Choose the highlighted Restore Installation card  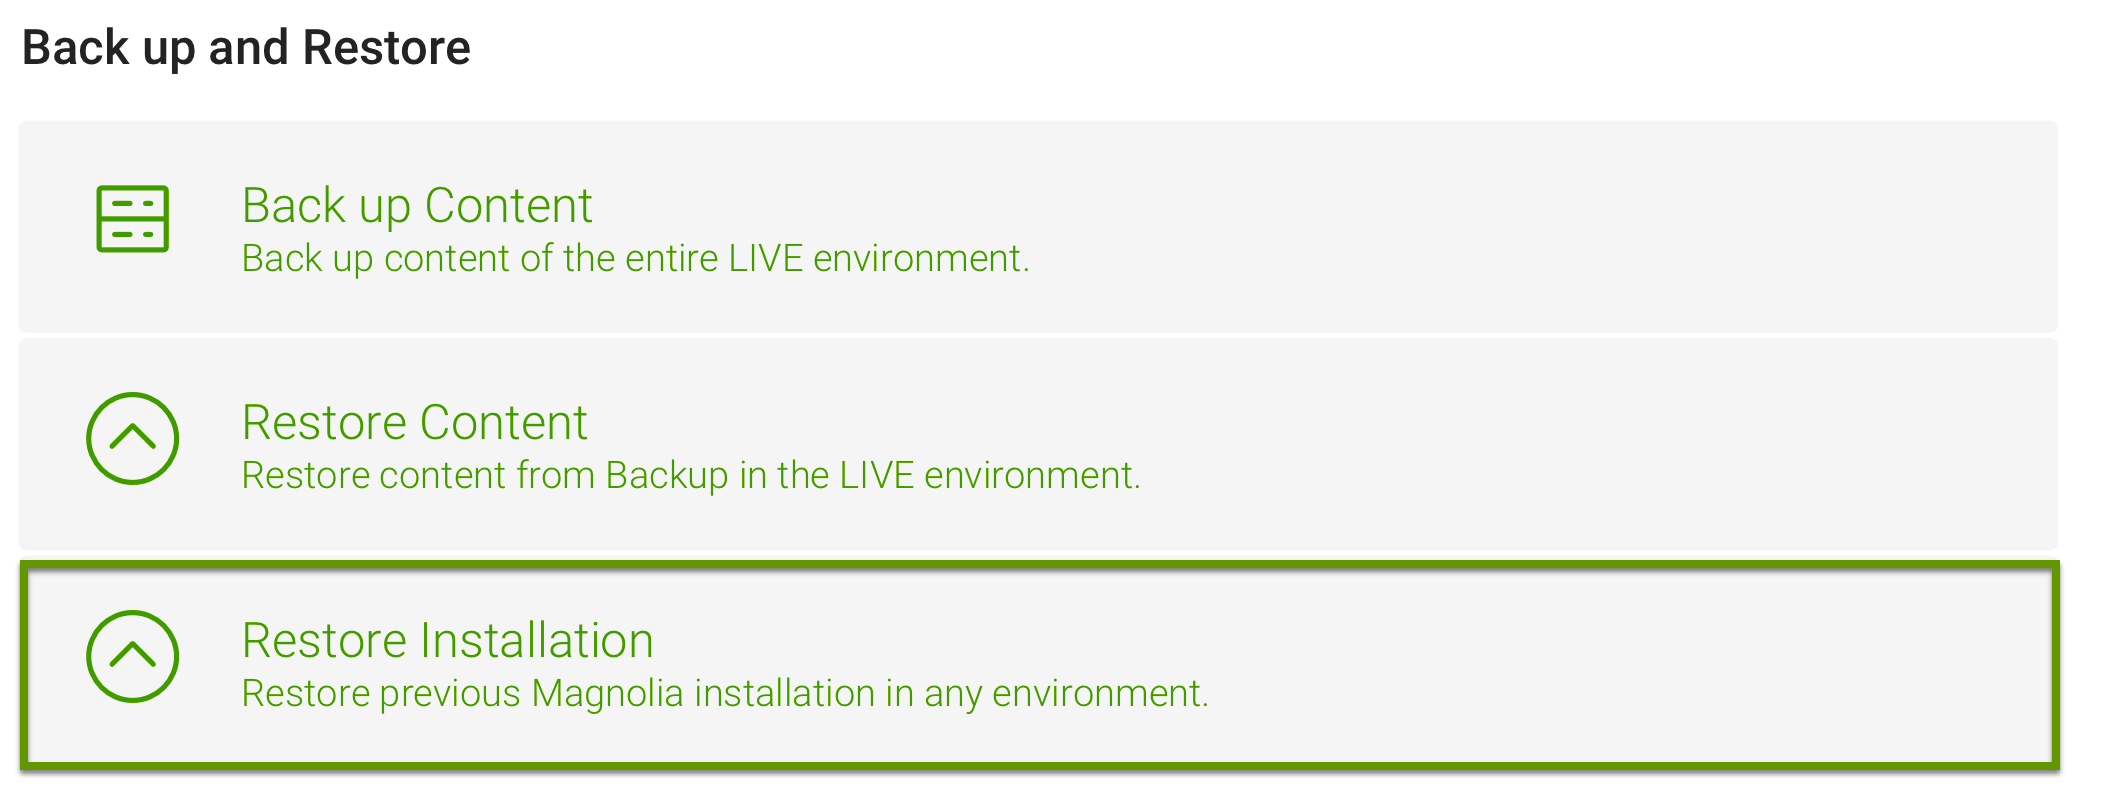[x=1039, y=665]
